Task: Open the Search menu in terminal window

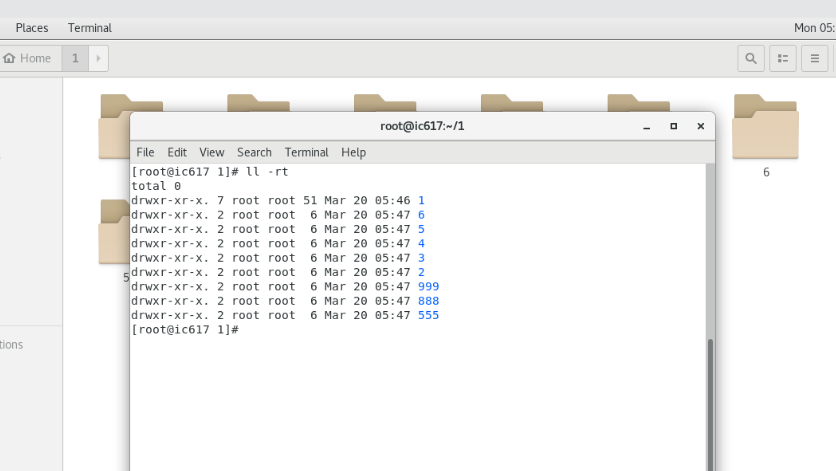Action: pos(254,153)
